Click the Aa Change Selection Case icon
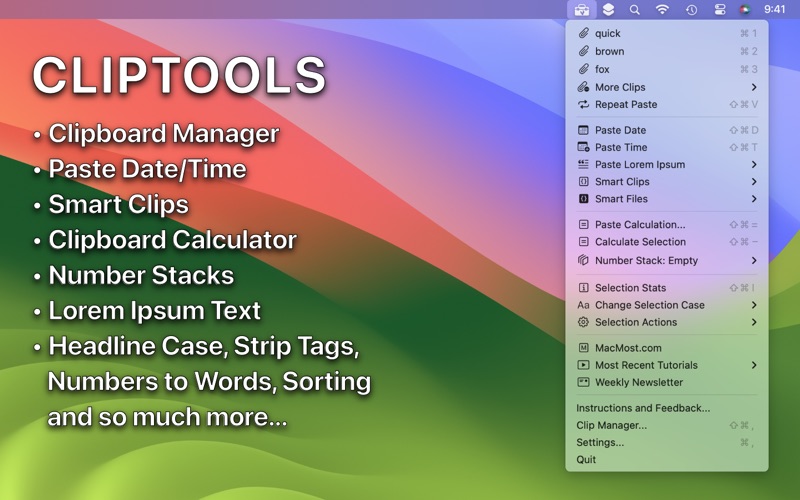The width and height of the screenshot is (800, 500). click(583, 305)
